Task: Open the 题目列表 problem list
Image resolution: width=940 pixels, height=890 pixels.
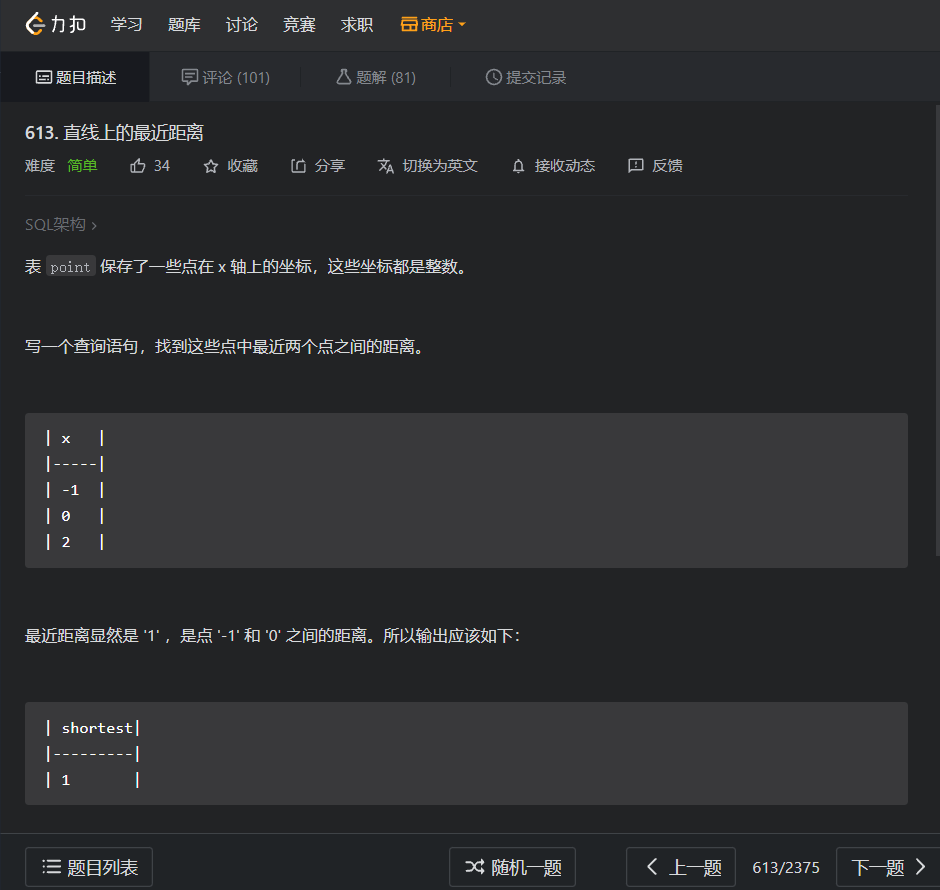Action: (x=89, y=867)
